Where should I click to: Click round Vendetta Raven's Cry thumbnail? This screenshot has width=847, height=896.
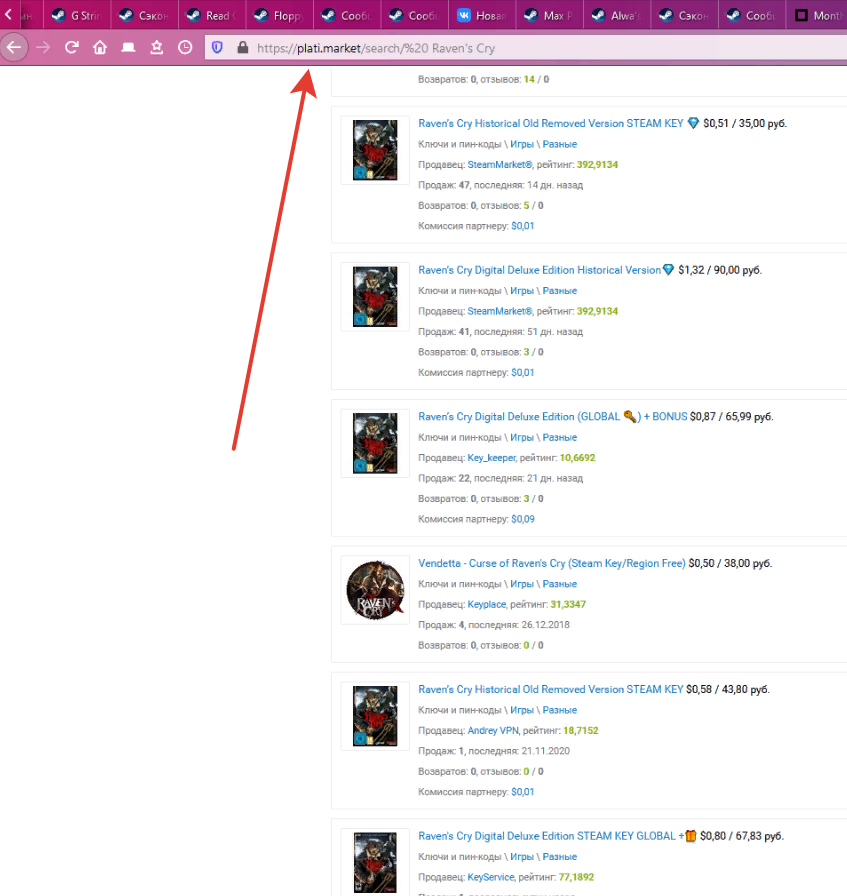375,590
